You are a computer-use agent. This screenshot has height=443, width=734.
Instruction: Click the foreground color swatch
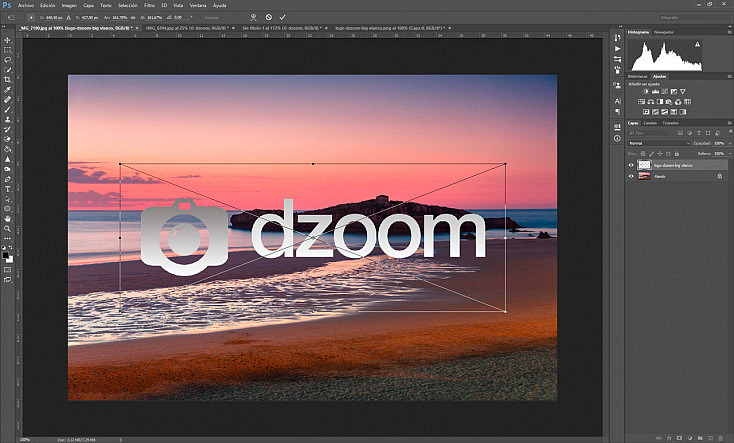tap(6, 255)
